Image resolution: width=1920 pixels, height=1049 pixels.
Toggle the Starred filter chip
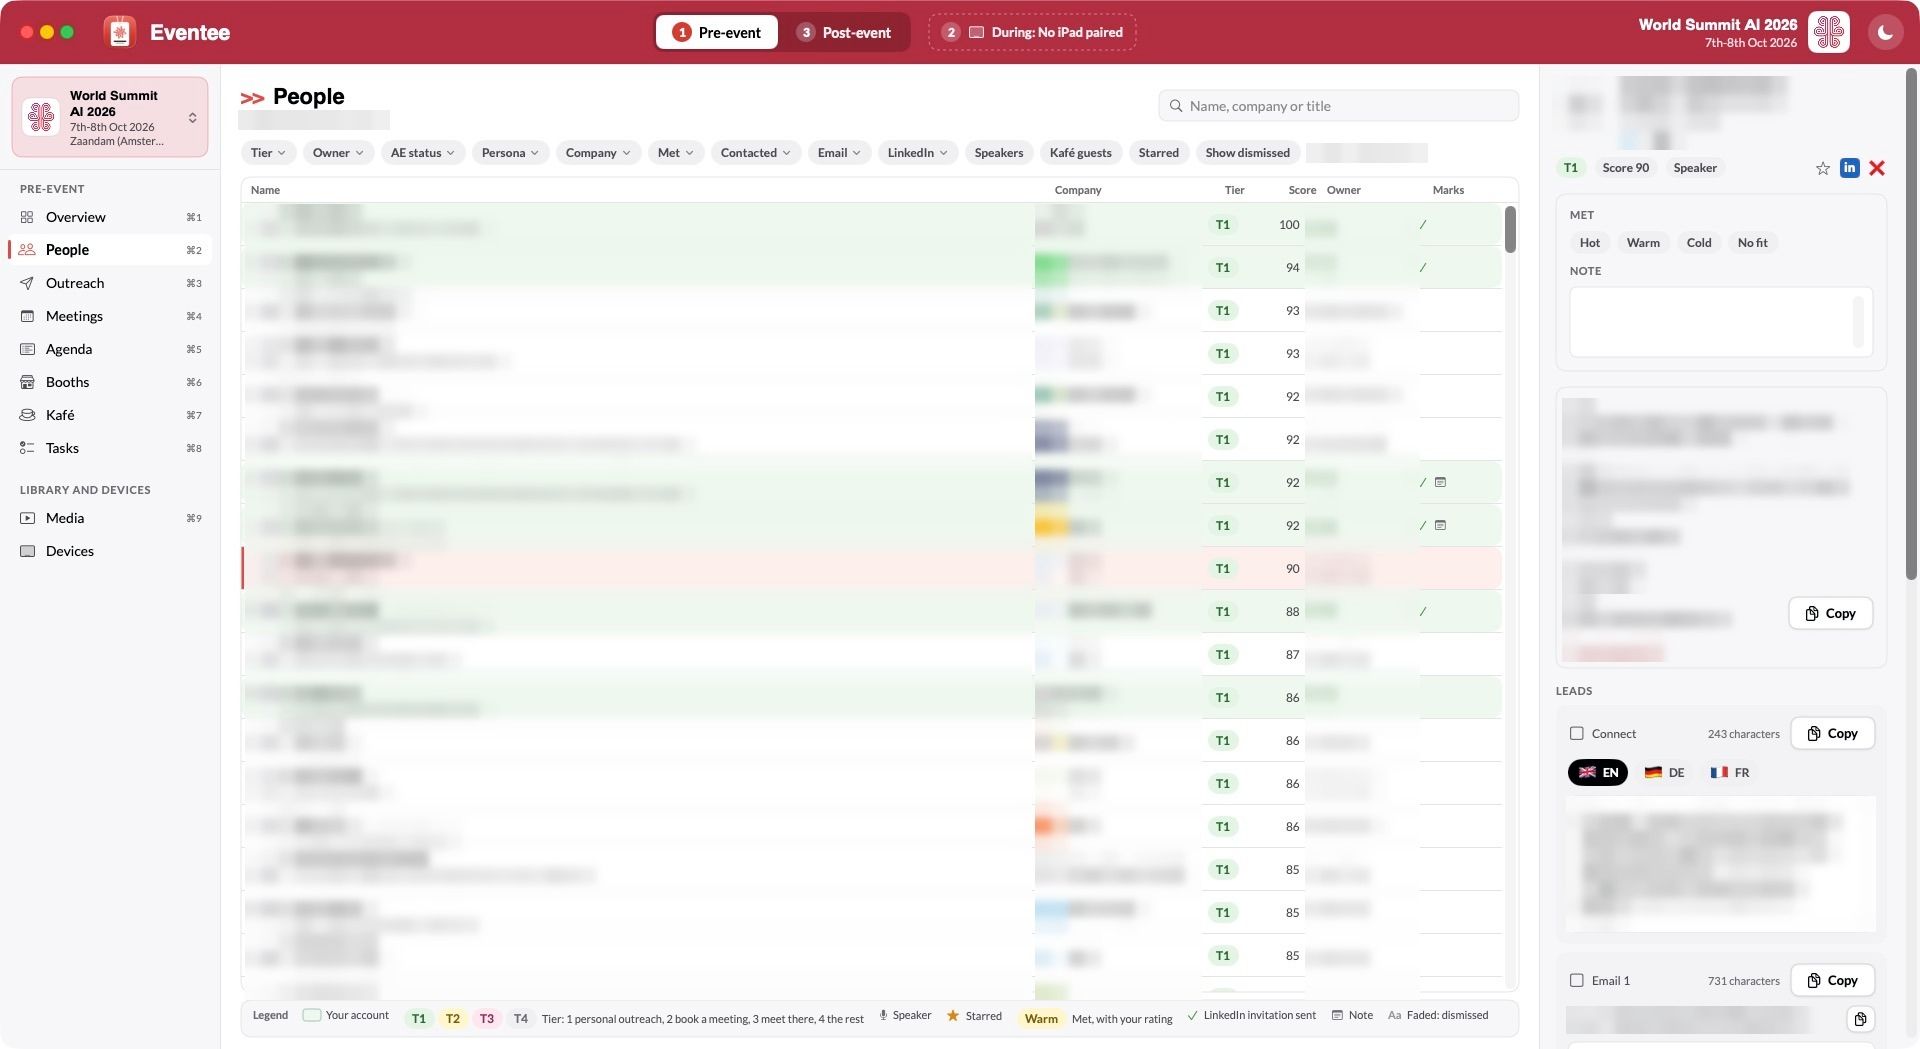(1158, 153)
